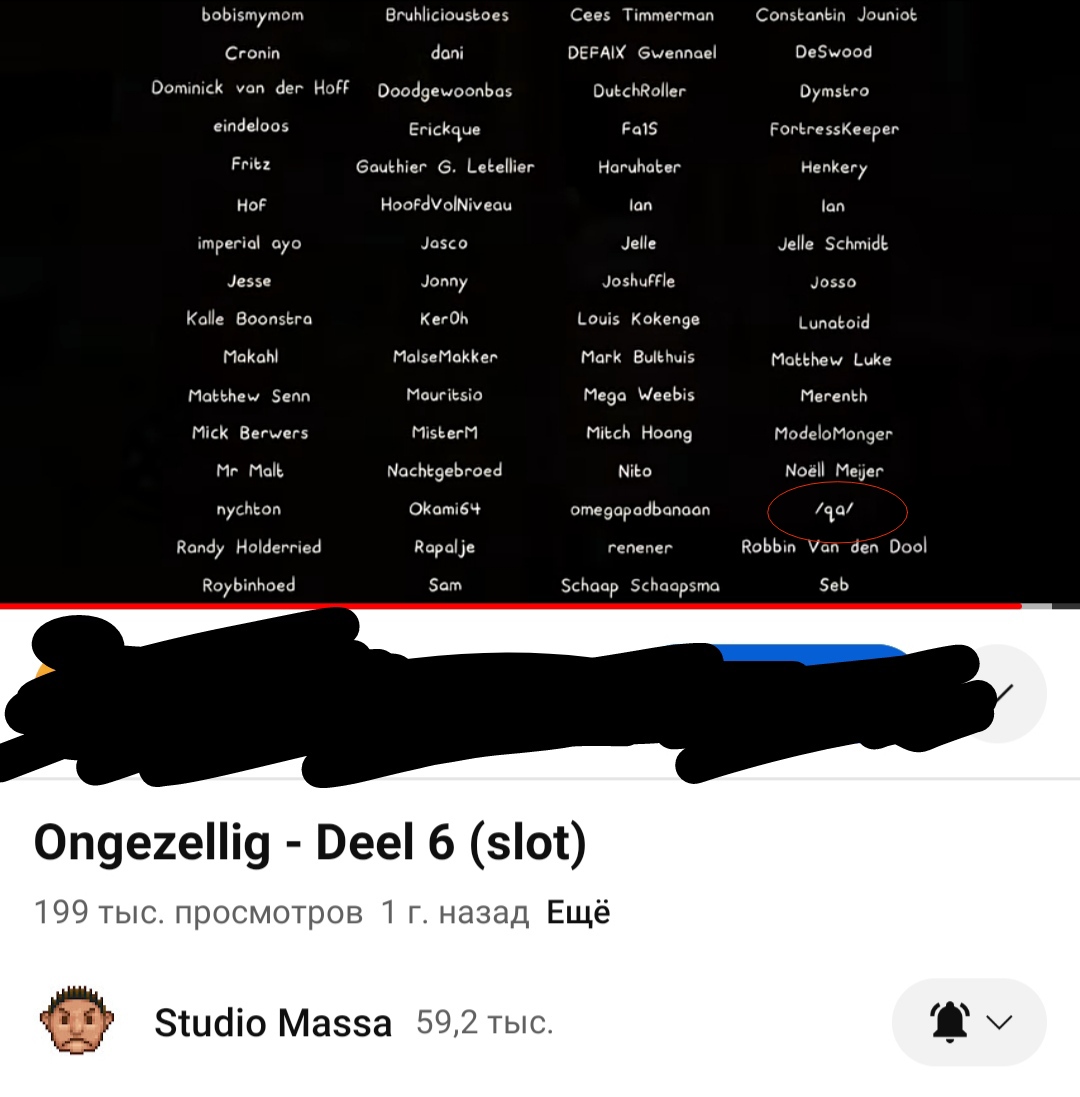Click the video title Ongezellig - Deel 6 (slot)
This screenshot has height=1097, width=1080.
coord(310,842)
